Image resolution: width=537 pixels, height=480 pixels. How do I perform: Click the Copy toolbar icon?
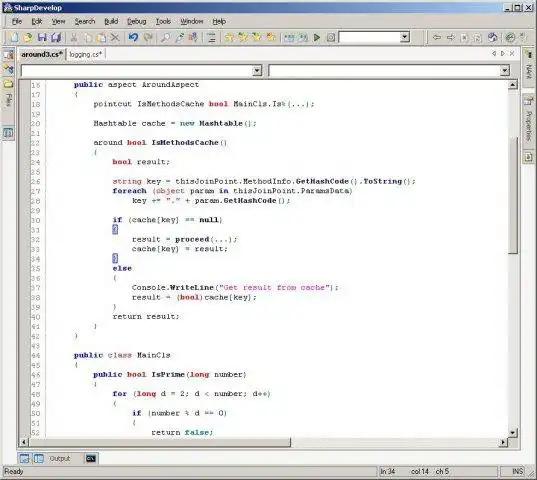[88, 37]
